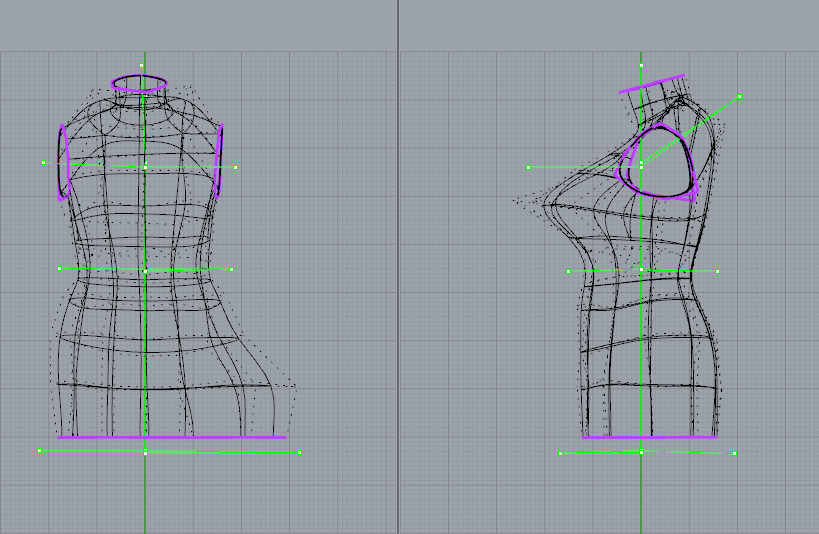This screenshot has height=534, width=819.
Task: Select right end handle of front-view waist line
Action: [x=231, y=270]
